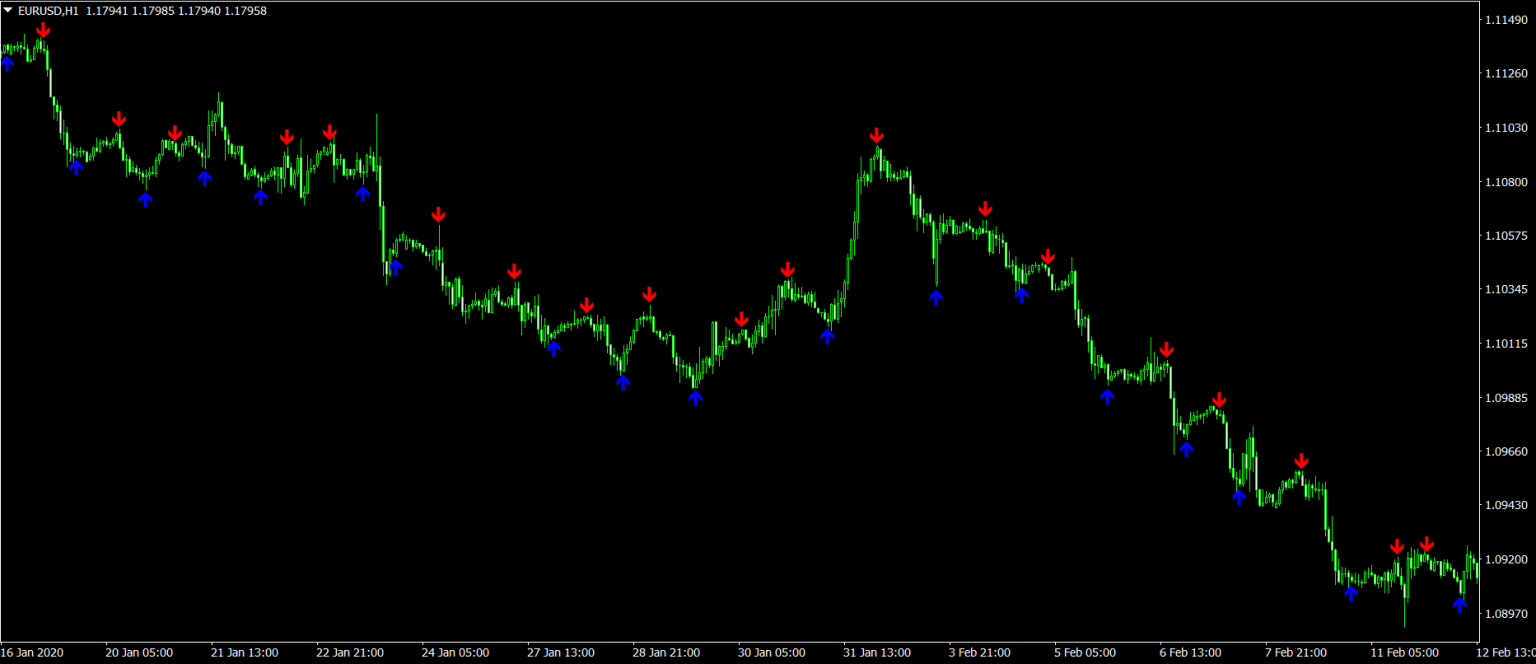
Task: Click red down arrow above 7 Feb 21:00 label
Action: pyautogui.click(x=1301, y=461)
